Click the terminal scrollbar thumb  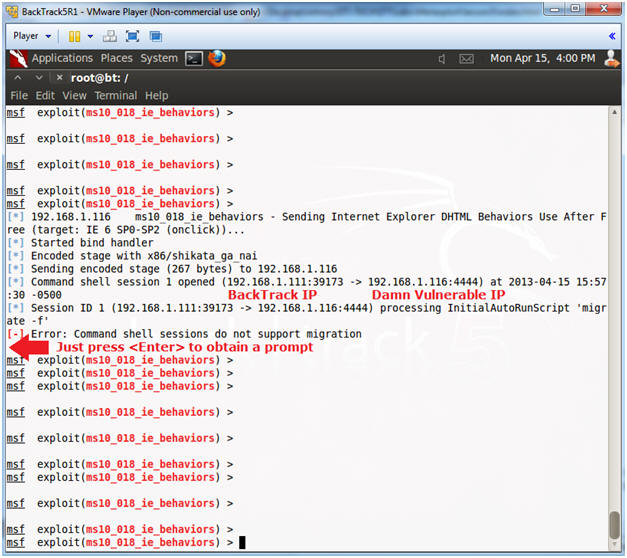(x=615, y=525)
